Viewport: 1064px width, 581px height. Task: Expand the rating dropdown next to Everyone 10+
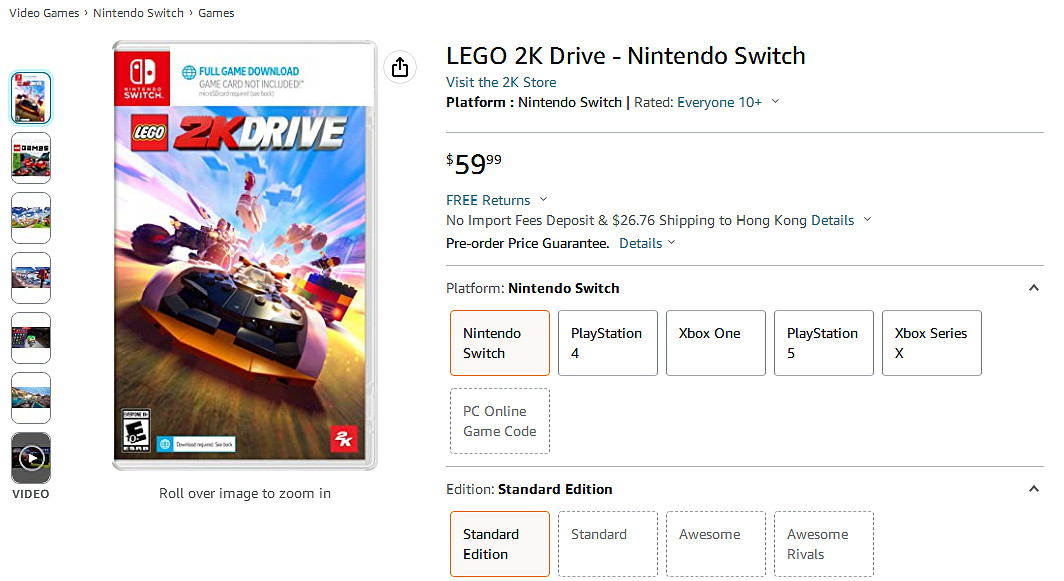(775, 102)
